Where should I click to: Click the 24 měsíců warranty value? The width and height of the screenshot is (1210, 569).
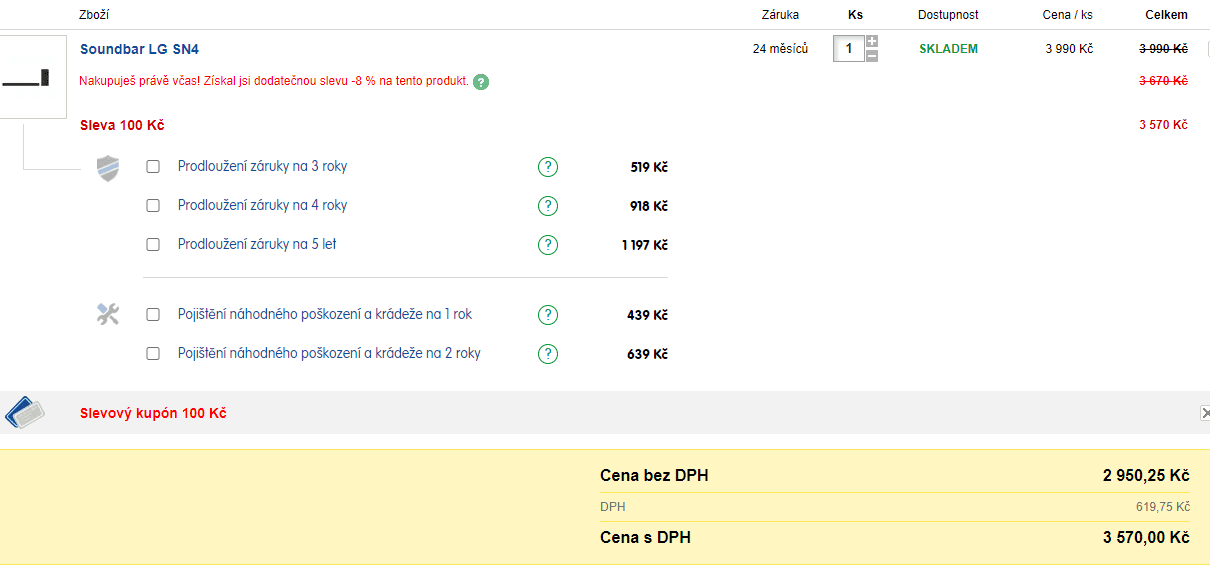coord(781,49)
